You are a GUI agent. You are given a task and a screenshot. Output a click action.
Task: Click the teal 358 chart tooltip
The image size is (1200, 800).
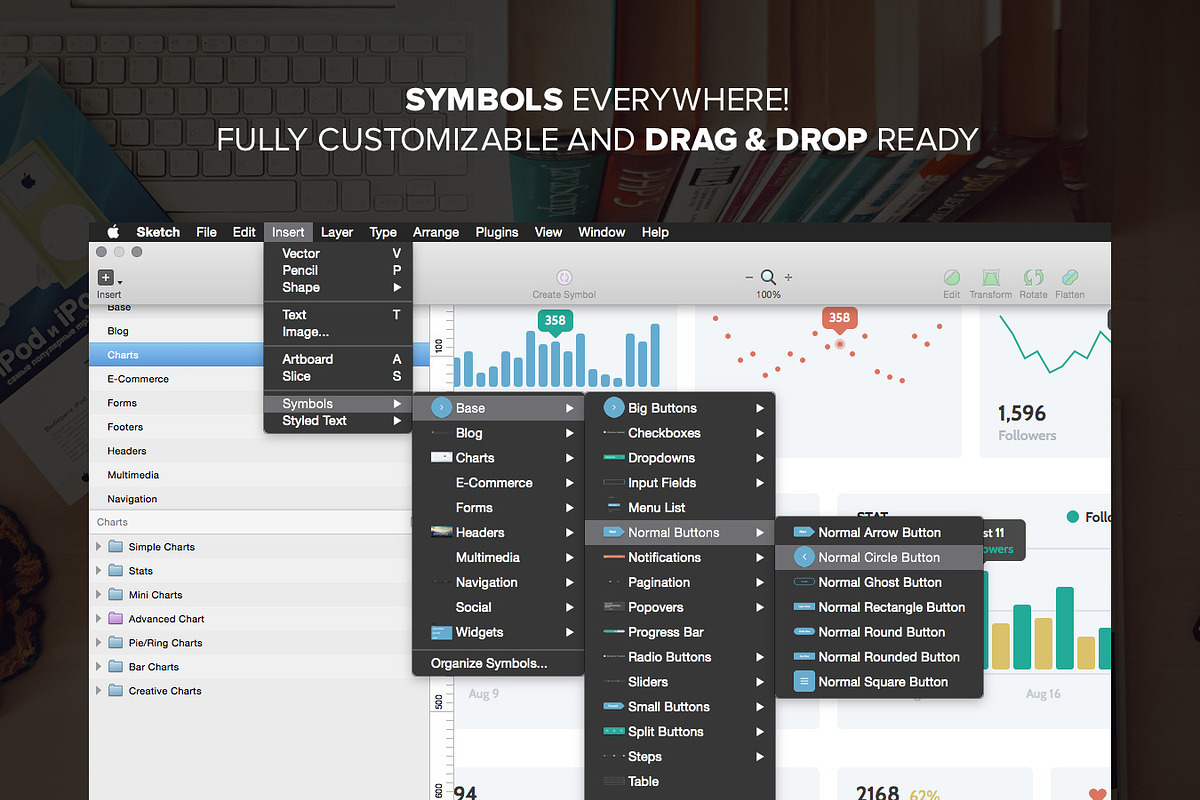555,321
